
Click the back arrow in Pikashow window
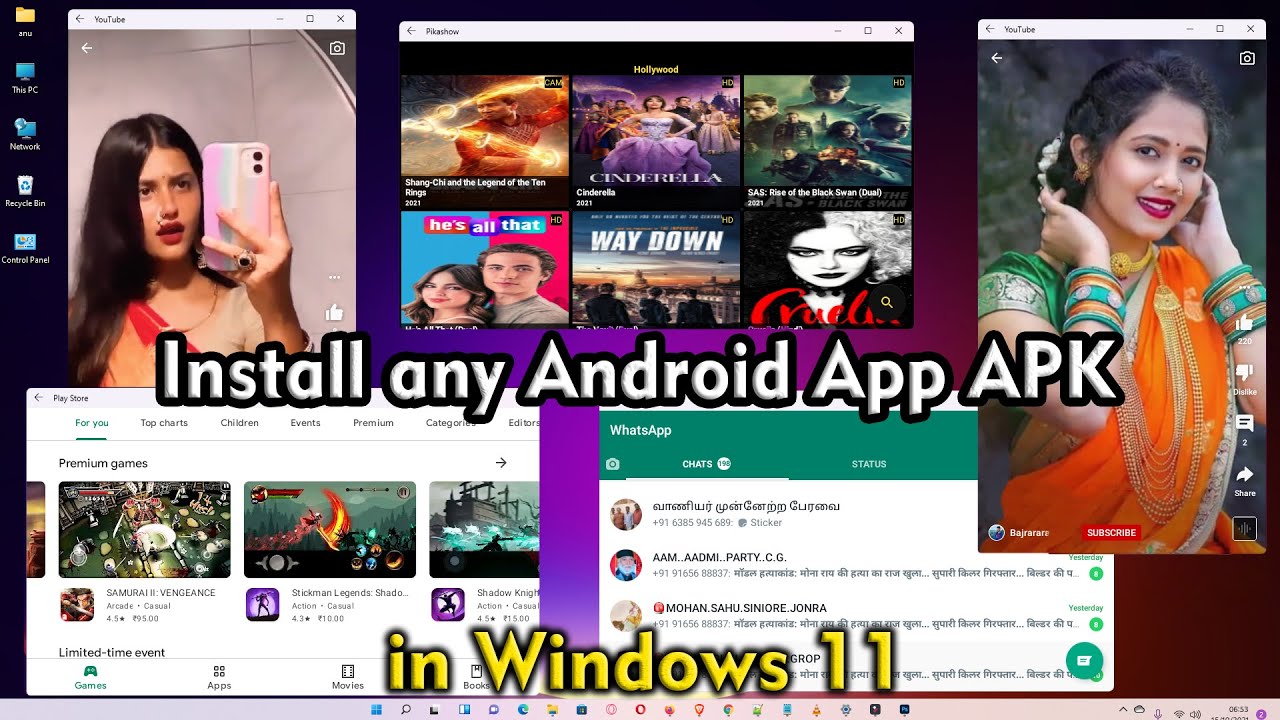[x=411, y=31]
